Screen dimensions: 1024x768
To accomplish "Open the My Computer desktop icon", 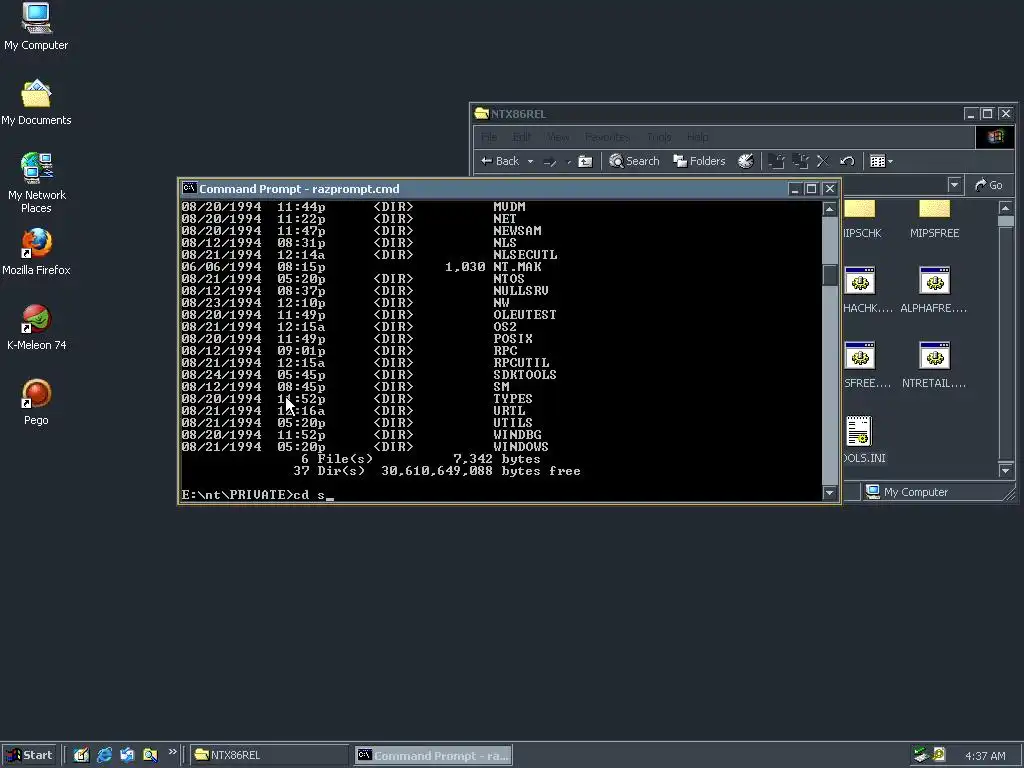I will 36,26.
